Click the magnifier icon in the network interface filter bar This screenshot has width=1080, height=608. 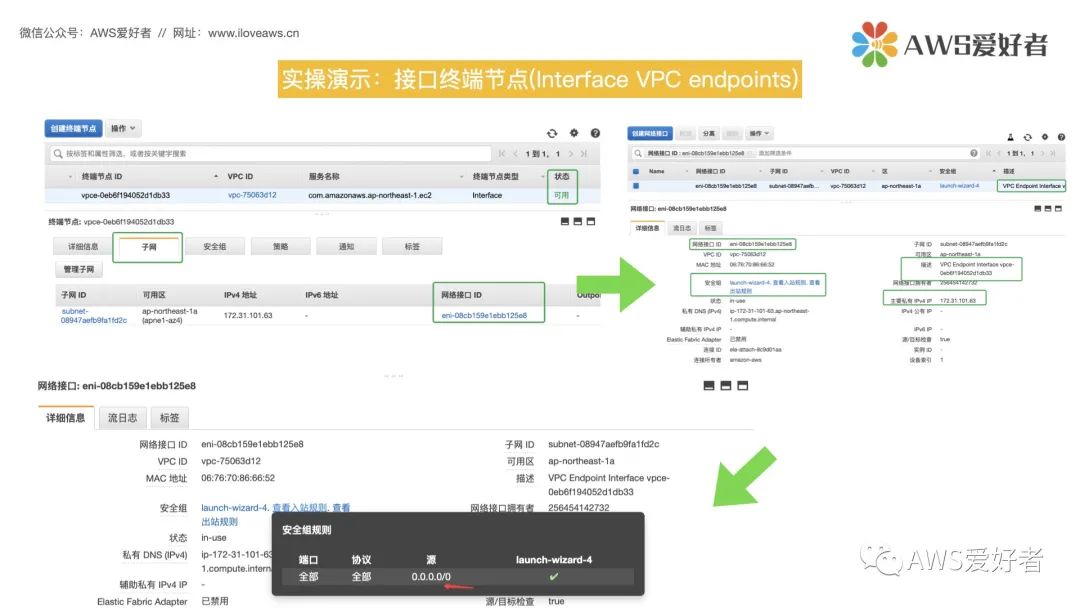point(638,153)
